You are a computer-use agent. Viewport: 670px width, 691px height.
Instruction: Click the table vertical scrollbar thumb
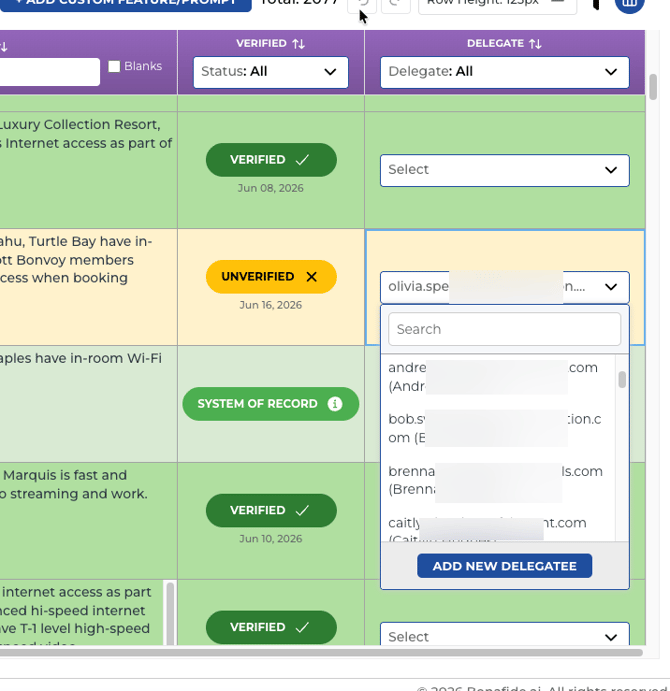click(x=653, y=87)
